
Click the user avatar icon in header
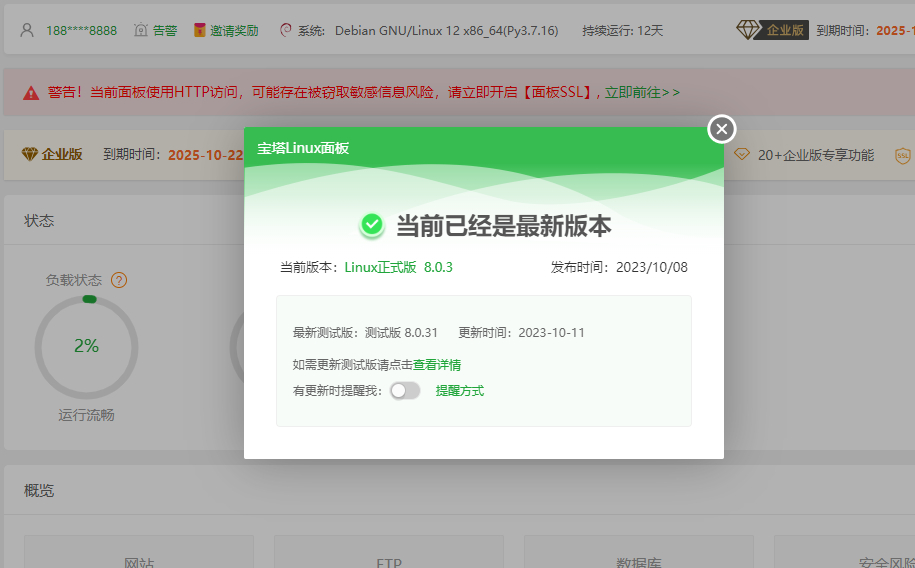(x=28, y=30)
